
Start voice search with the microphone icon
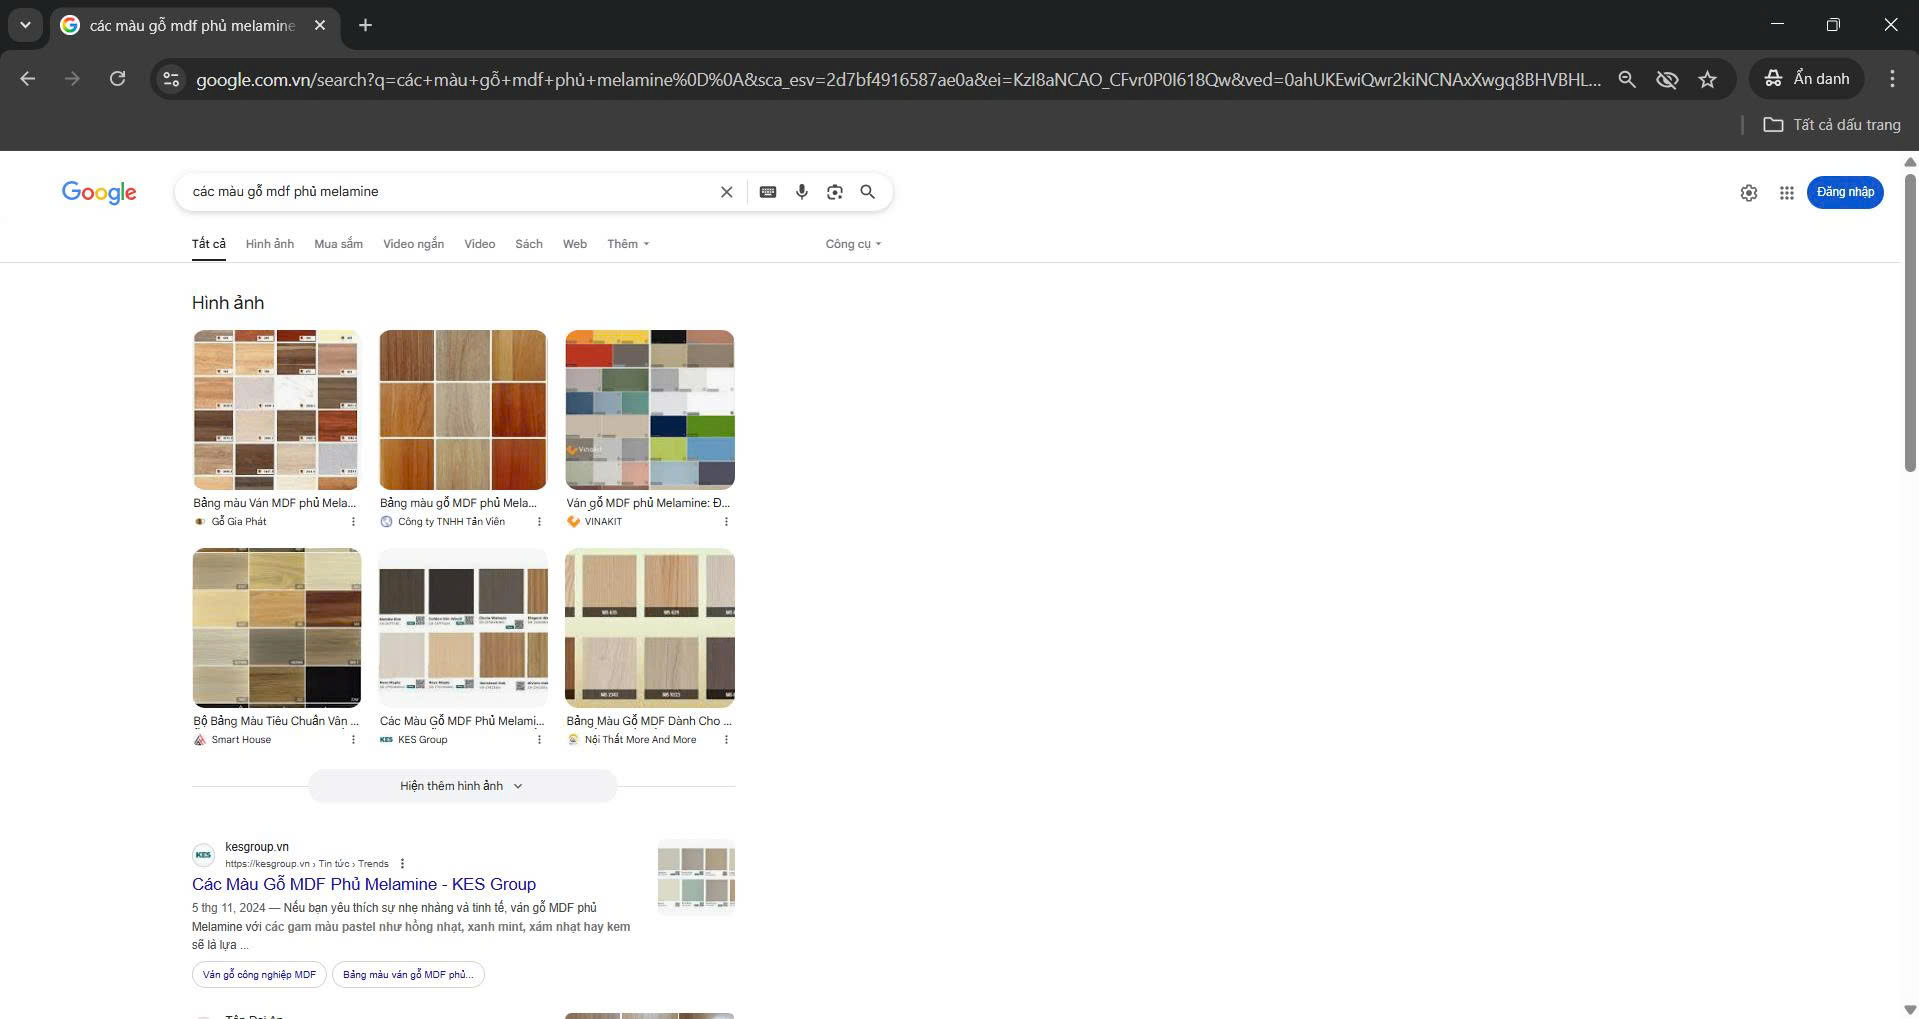tap(802, 192)
